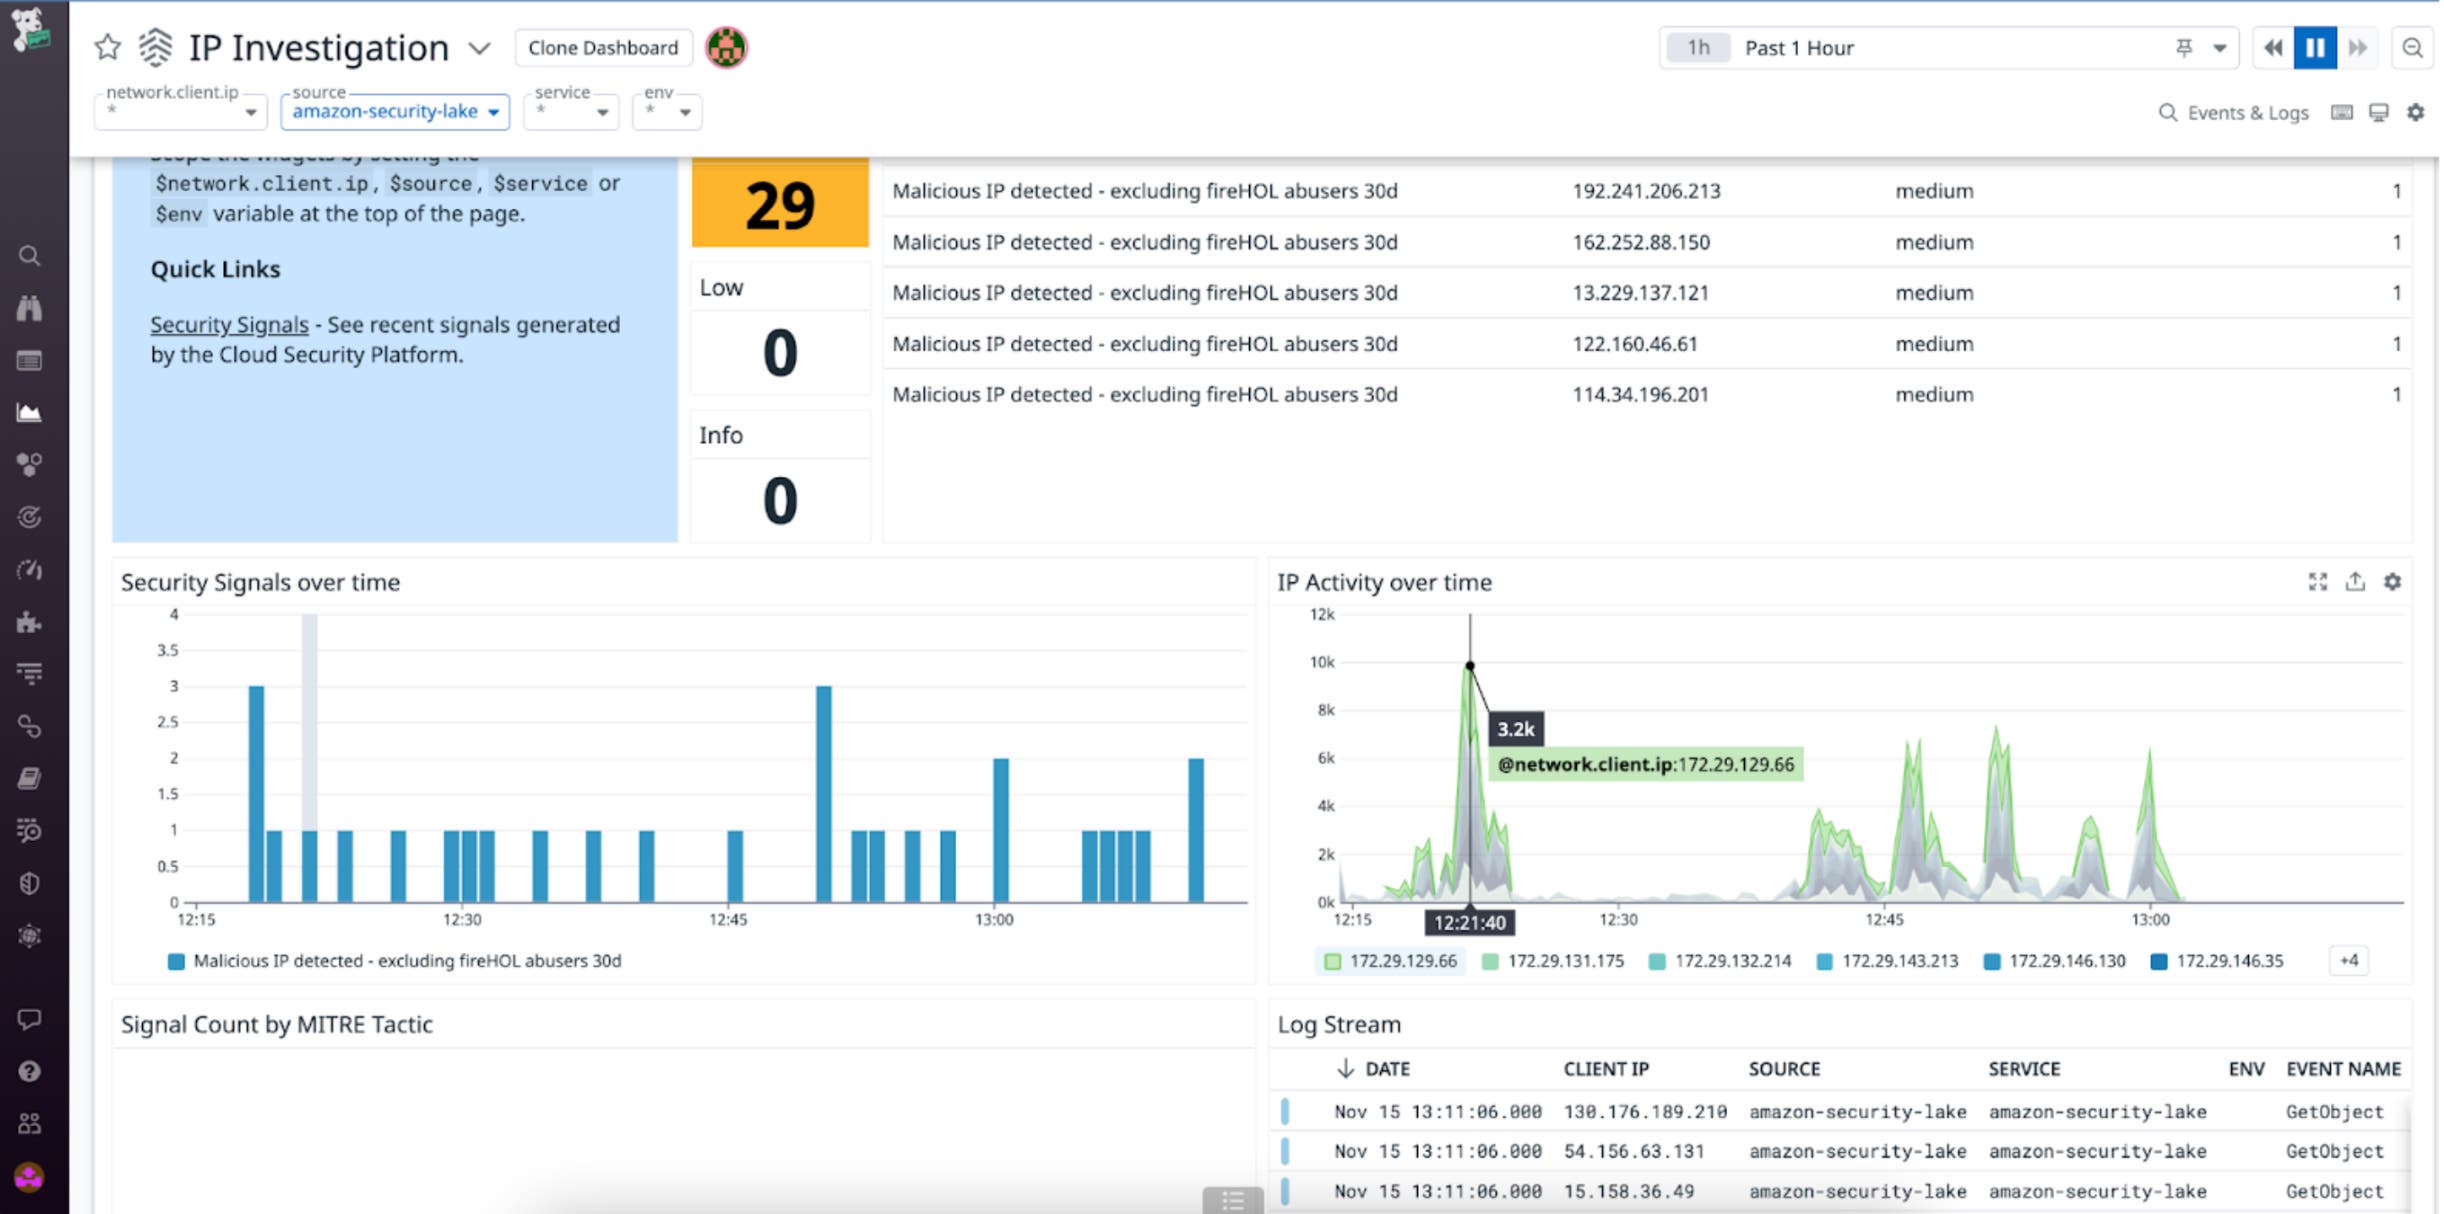Open settings gear on IP Activity widget

click(x=2392, y=581)
